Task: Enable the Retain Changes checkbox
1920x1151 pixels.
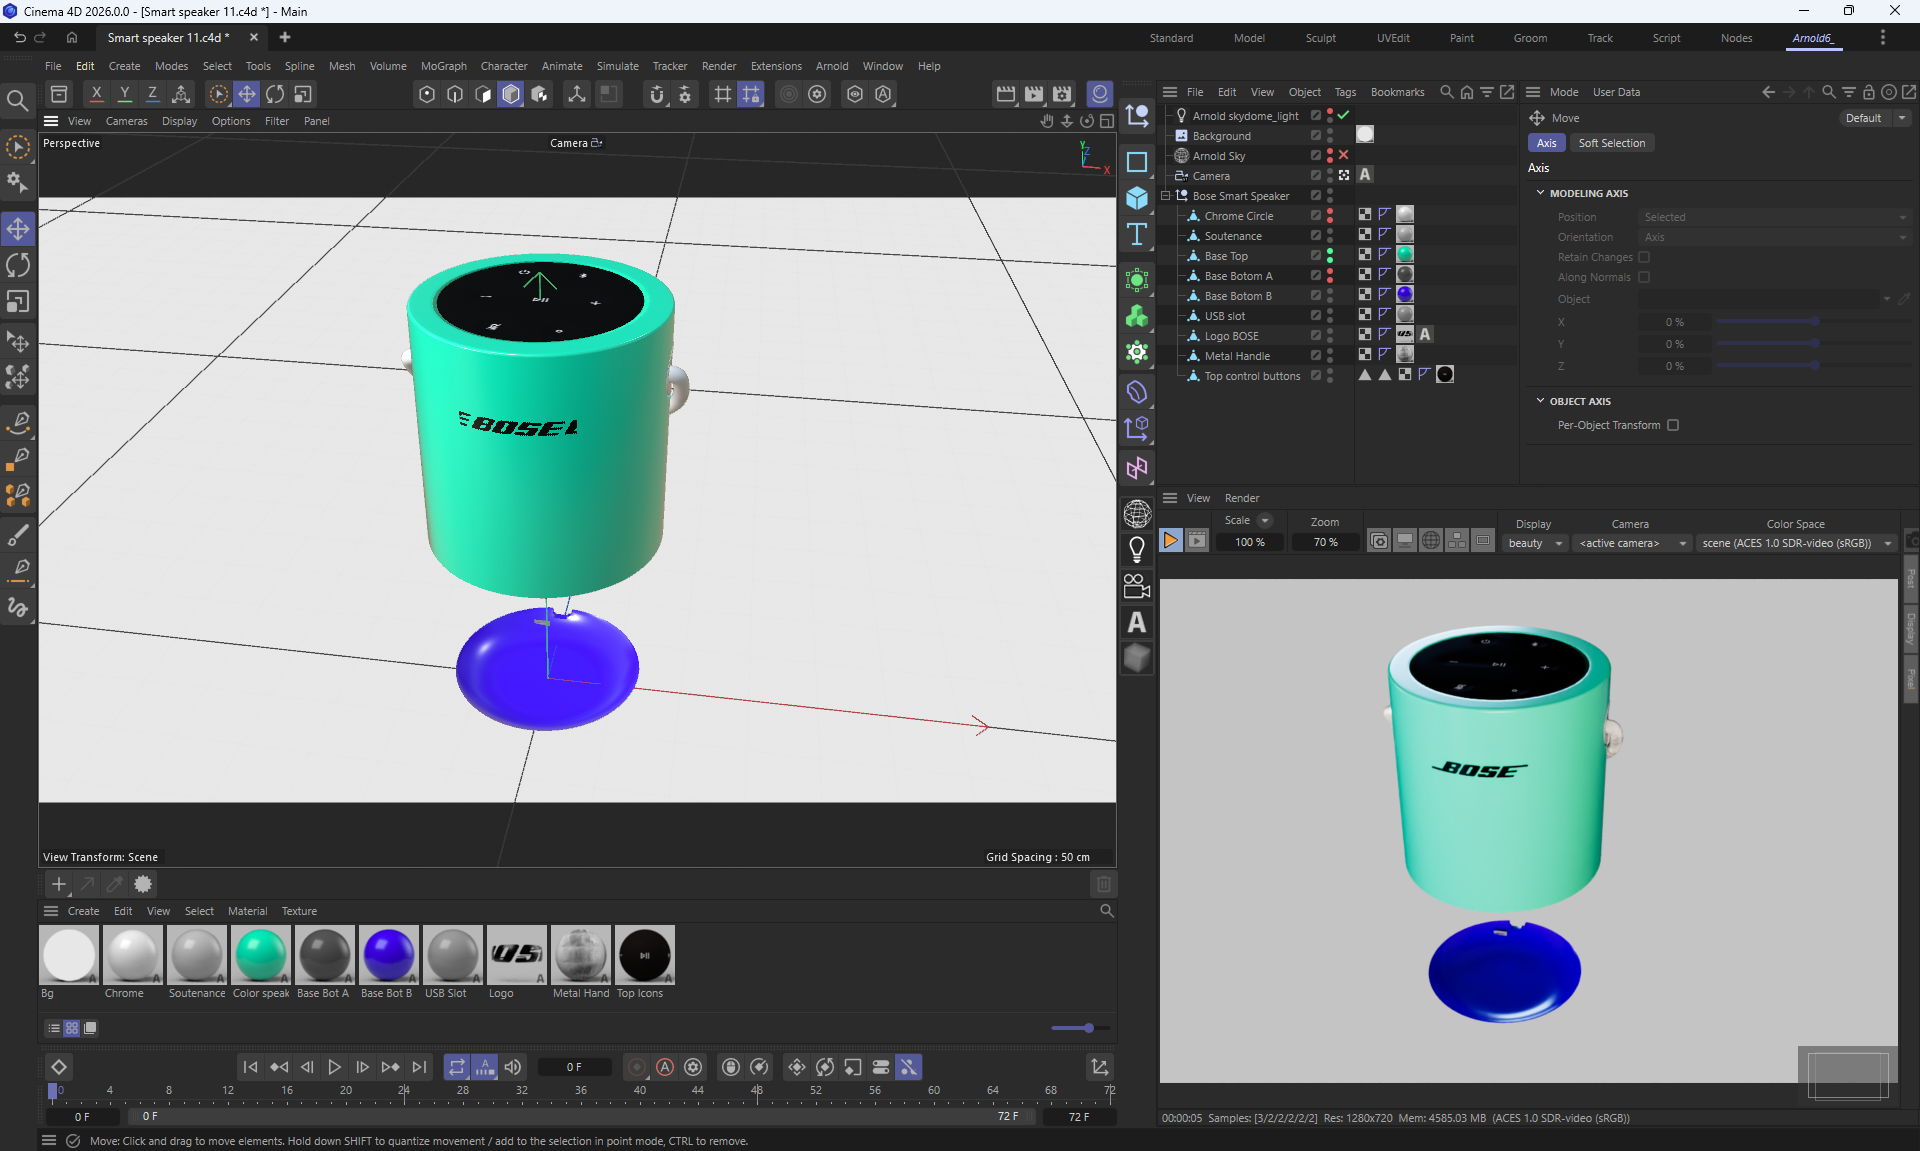Action: (x=1644, y=257)
